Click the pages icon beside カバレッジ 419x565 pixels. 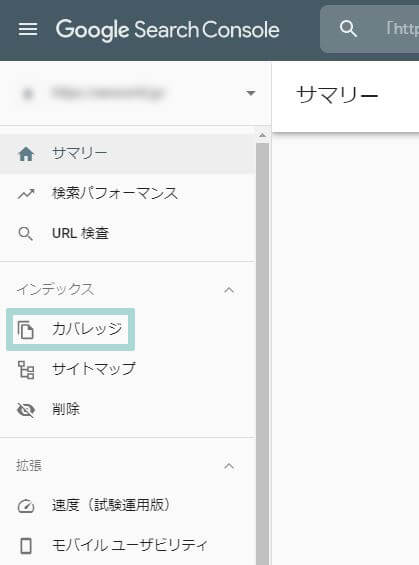click(26, 329)
